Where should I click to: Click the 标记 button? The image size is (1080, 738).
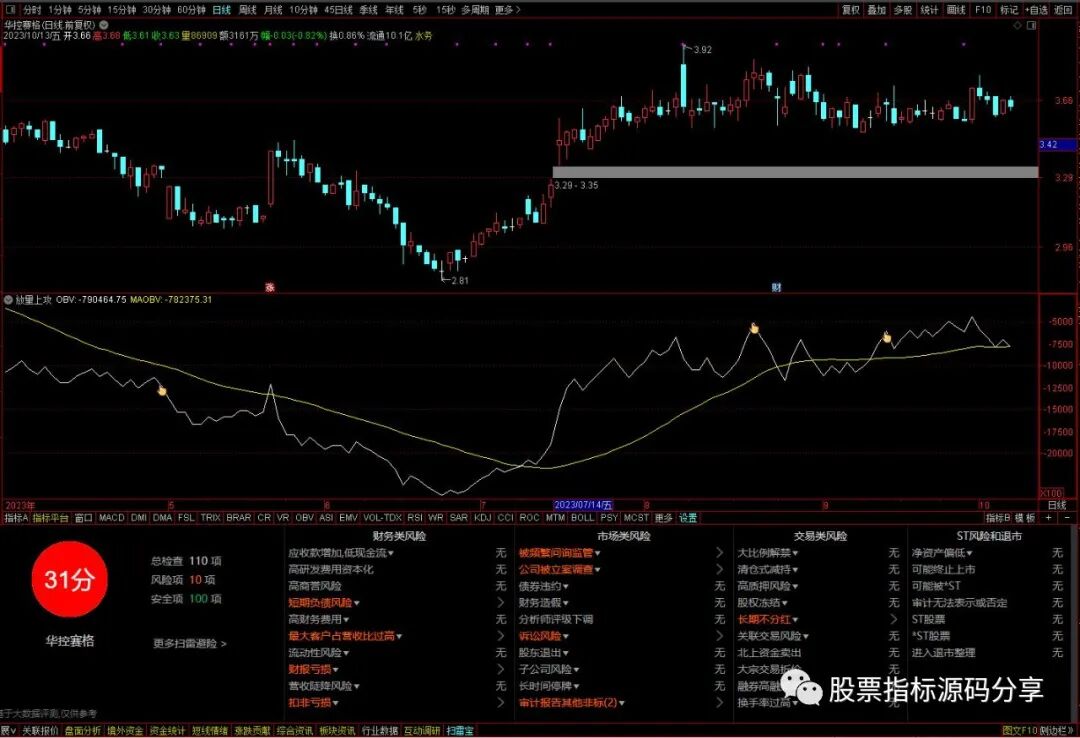pyautogui.click(x=1009, y=10)
